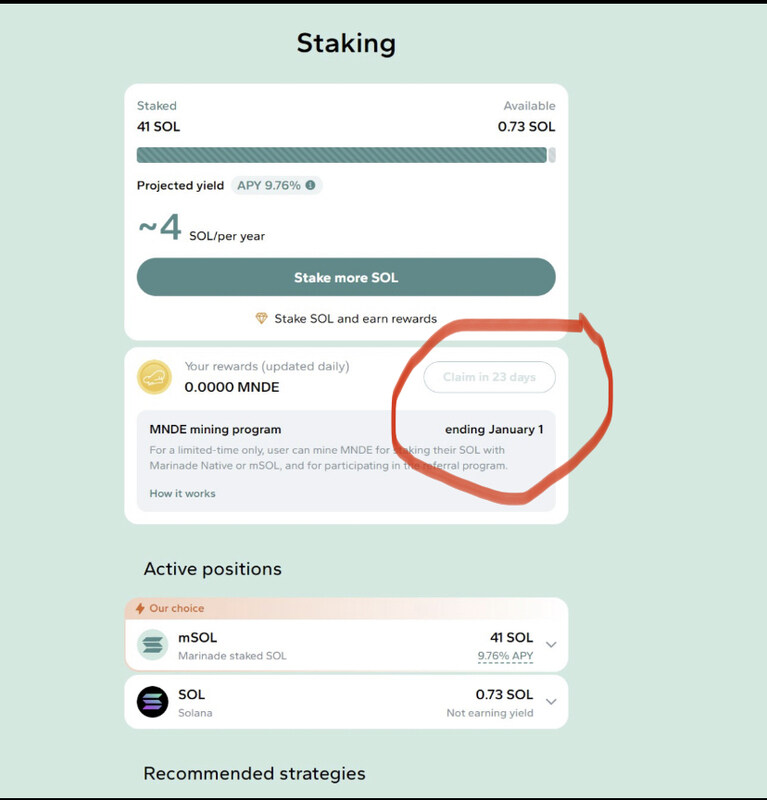This screenshot has height=800, width=767.
Task: Expand the SOL position chevron
Action: (551, 702)
